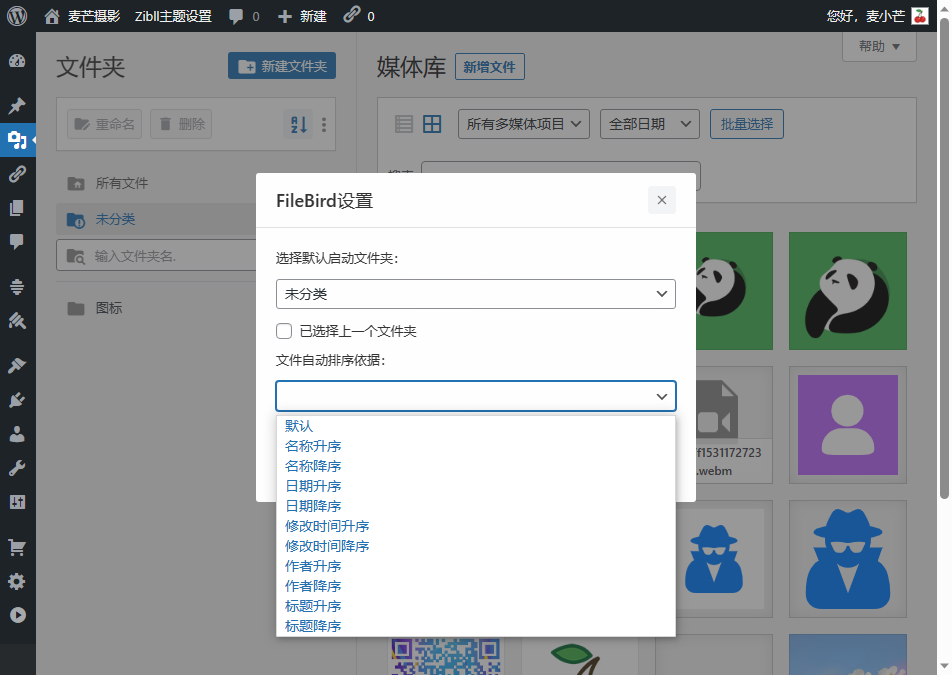Click the A-Z sort folders icon

pyautogui.click(x=298, y=124)
